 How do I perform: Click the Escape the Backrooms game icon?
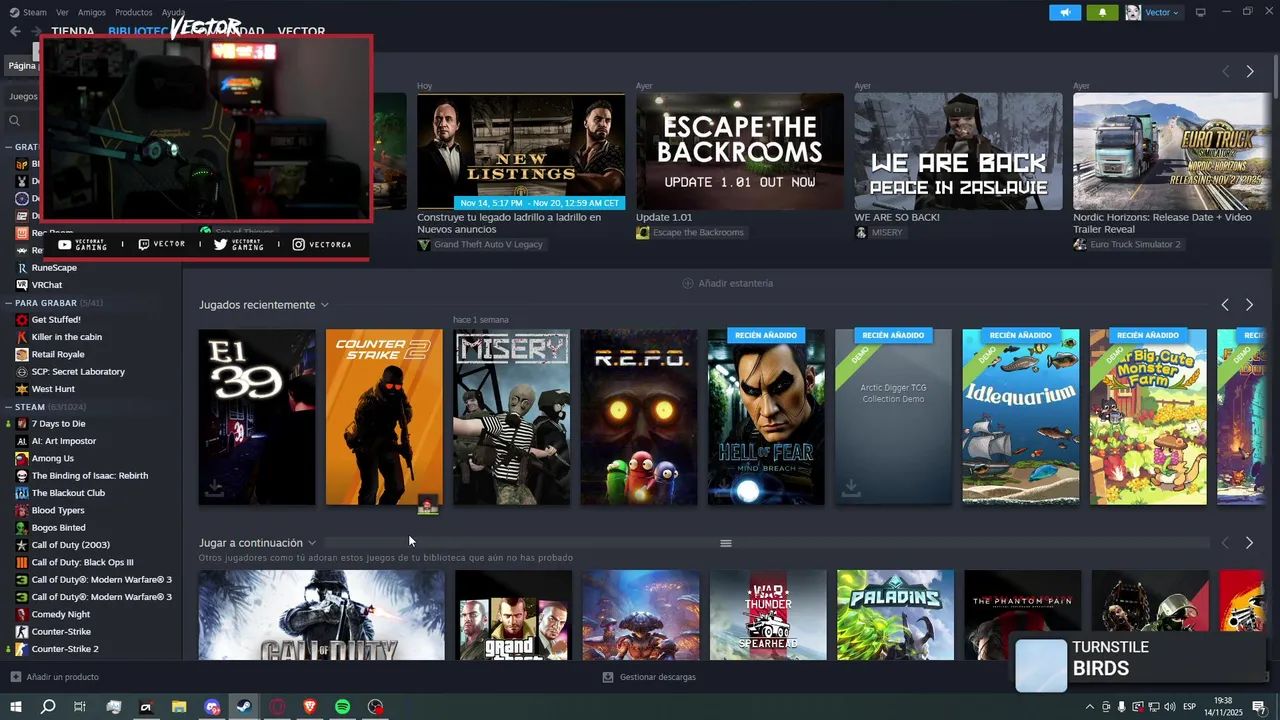(x=643, y=233)
